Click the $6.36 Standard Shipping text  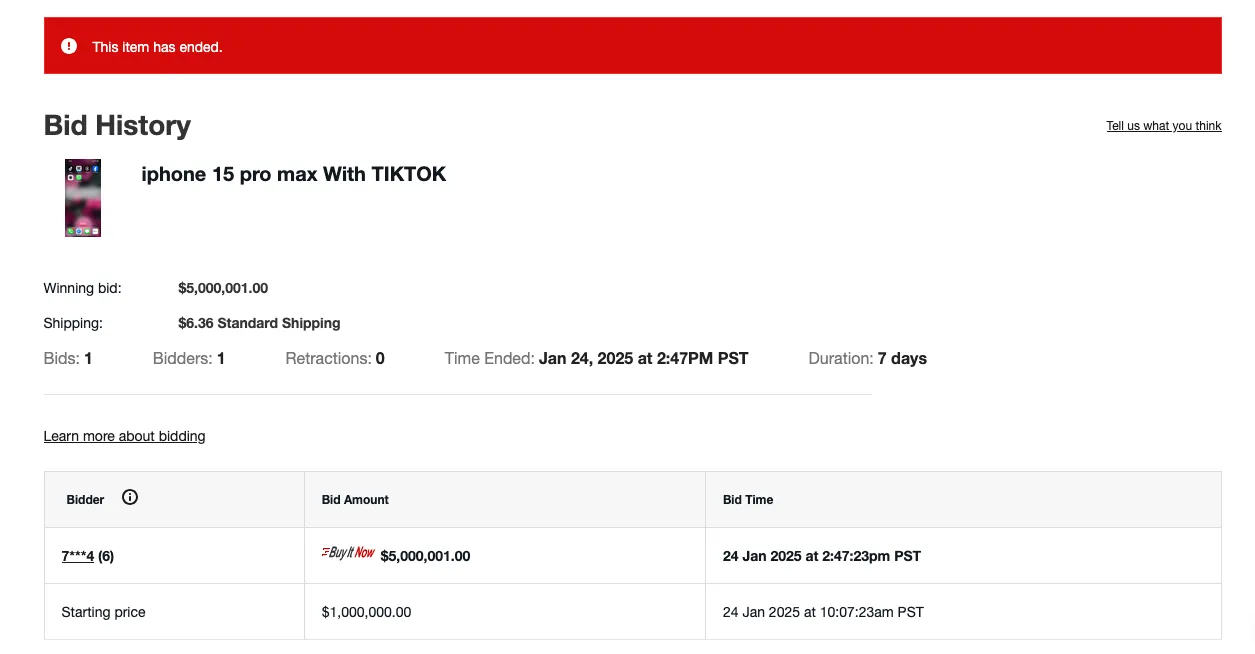[259, 323]
